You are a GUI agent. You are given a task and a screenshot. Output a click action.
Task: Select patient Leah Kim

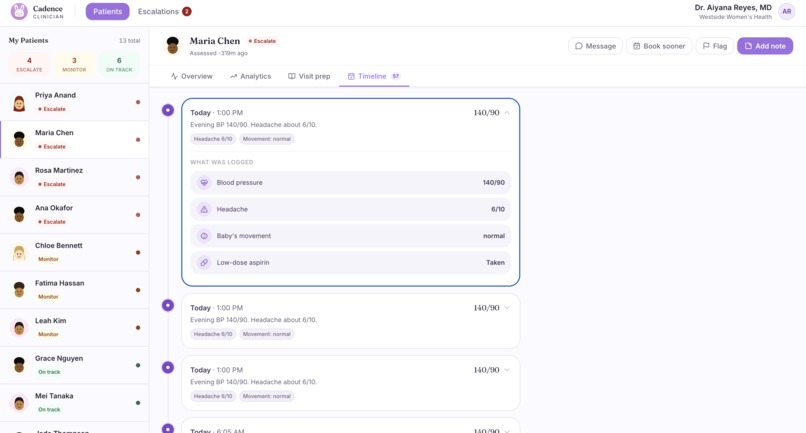click(75, 328)
